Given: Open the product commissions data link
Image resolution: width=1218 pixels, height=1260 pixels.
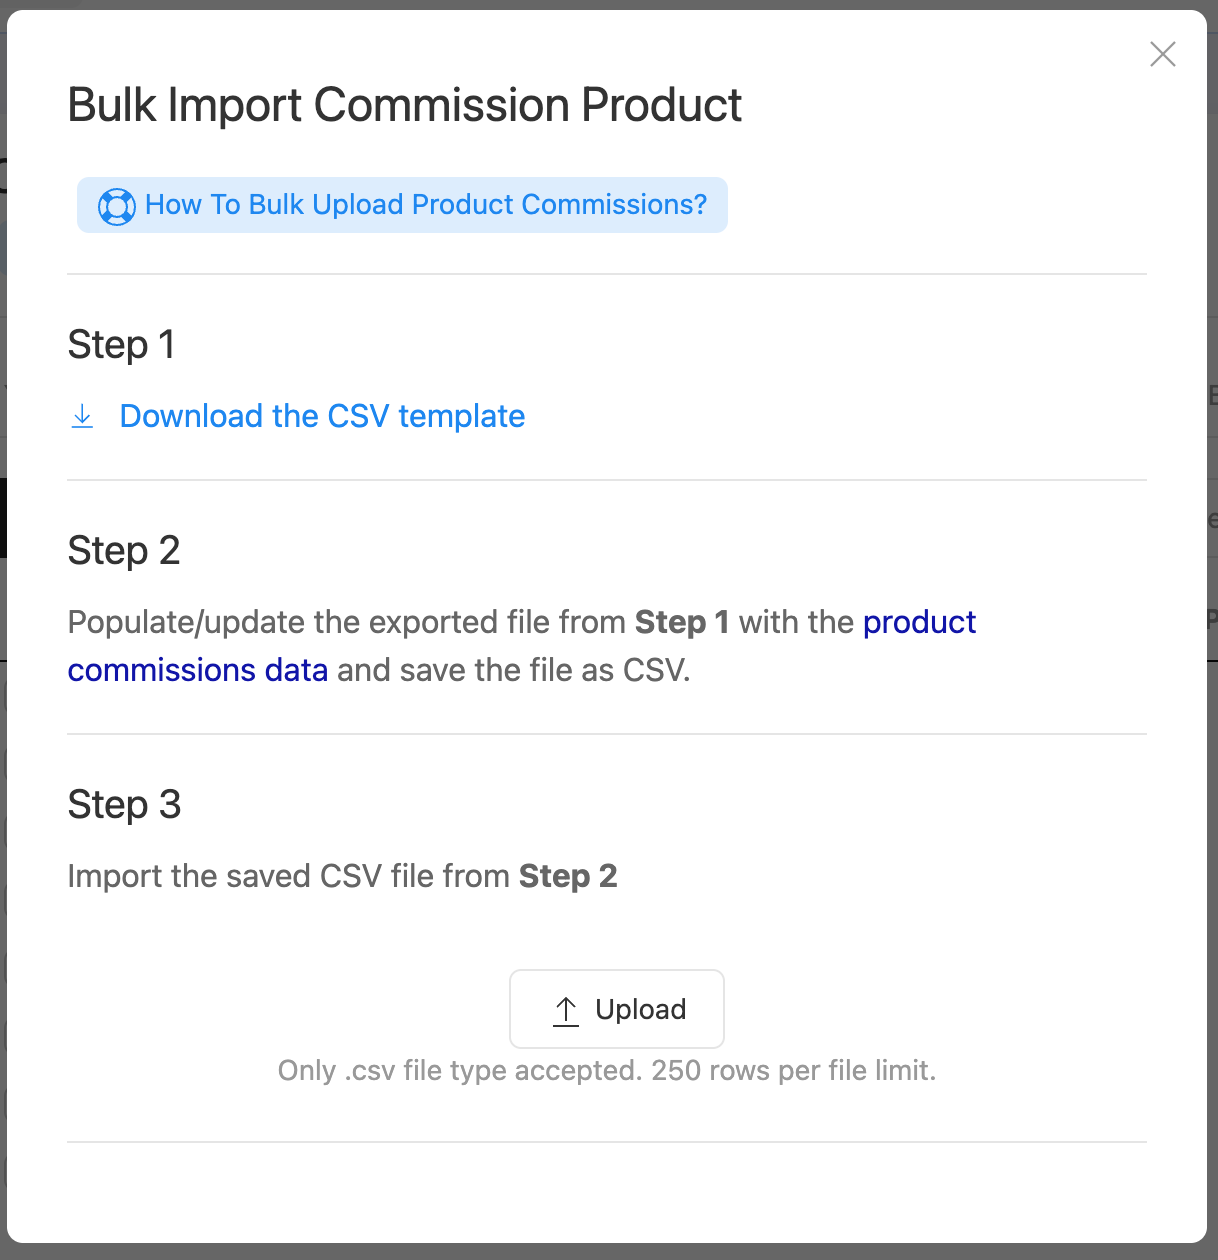Looking at the screenshot, I should [x=919, y=623].
